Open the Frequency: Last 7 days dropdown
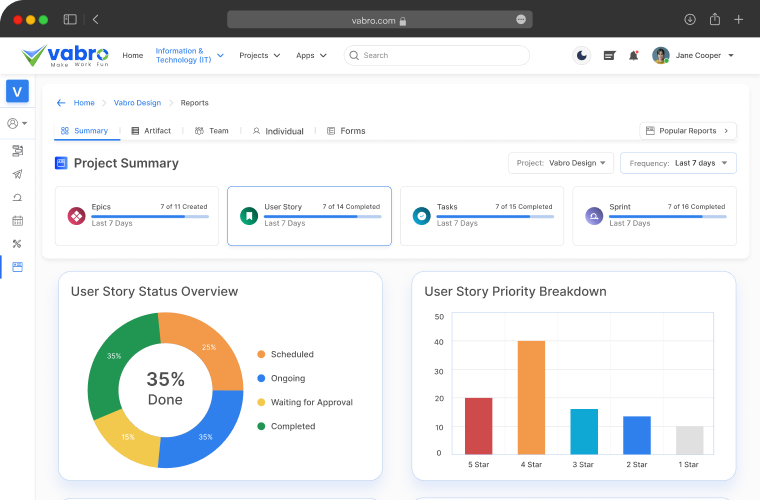 point(678,163)
